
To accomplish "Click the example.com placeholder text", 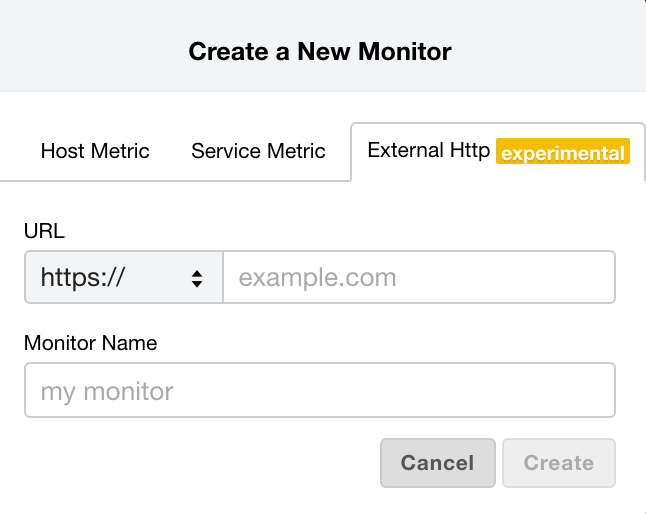I will (x=317, y=278).
